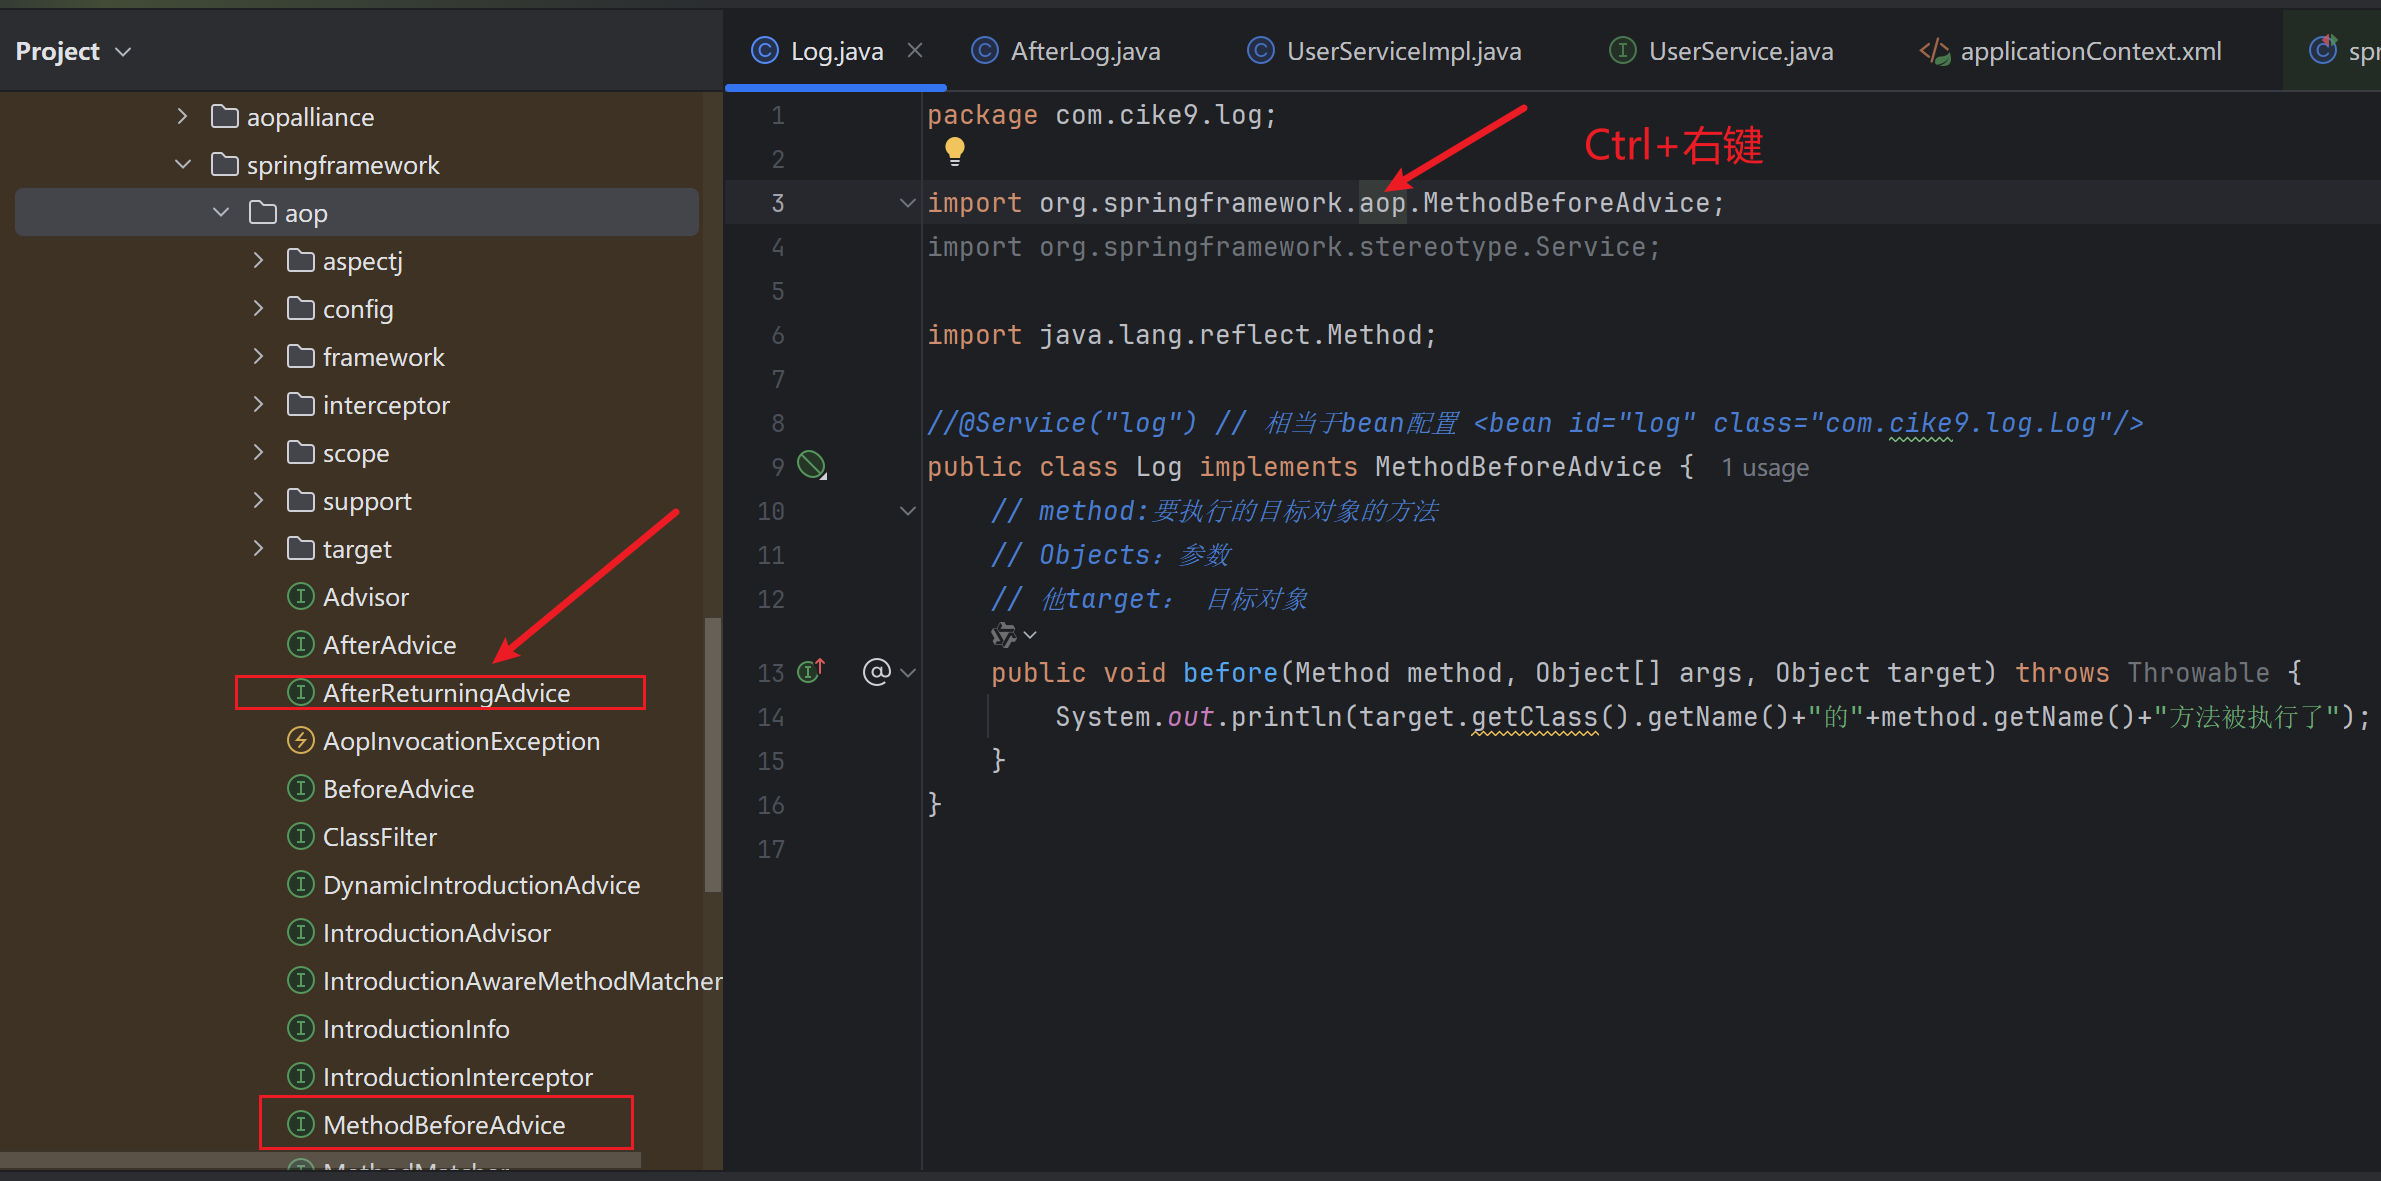Image resolution: width=2381 pixels, height=1181 pixels.
Task: Click the project tree horizontal scrollbar
Action: coord(320,1160)
